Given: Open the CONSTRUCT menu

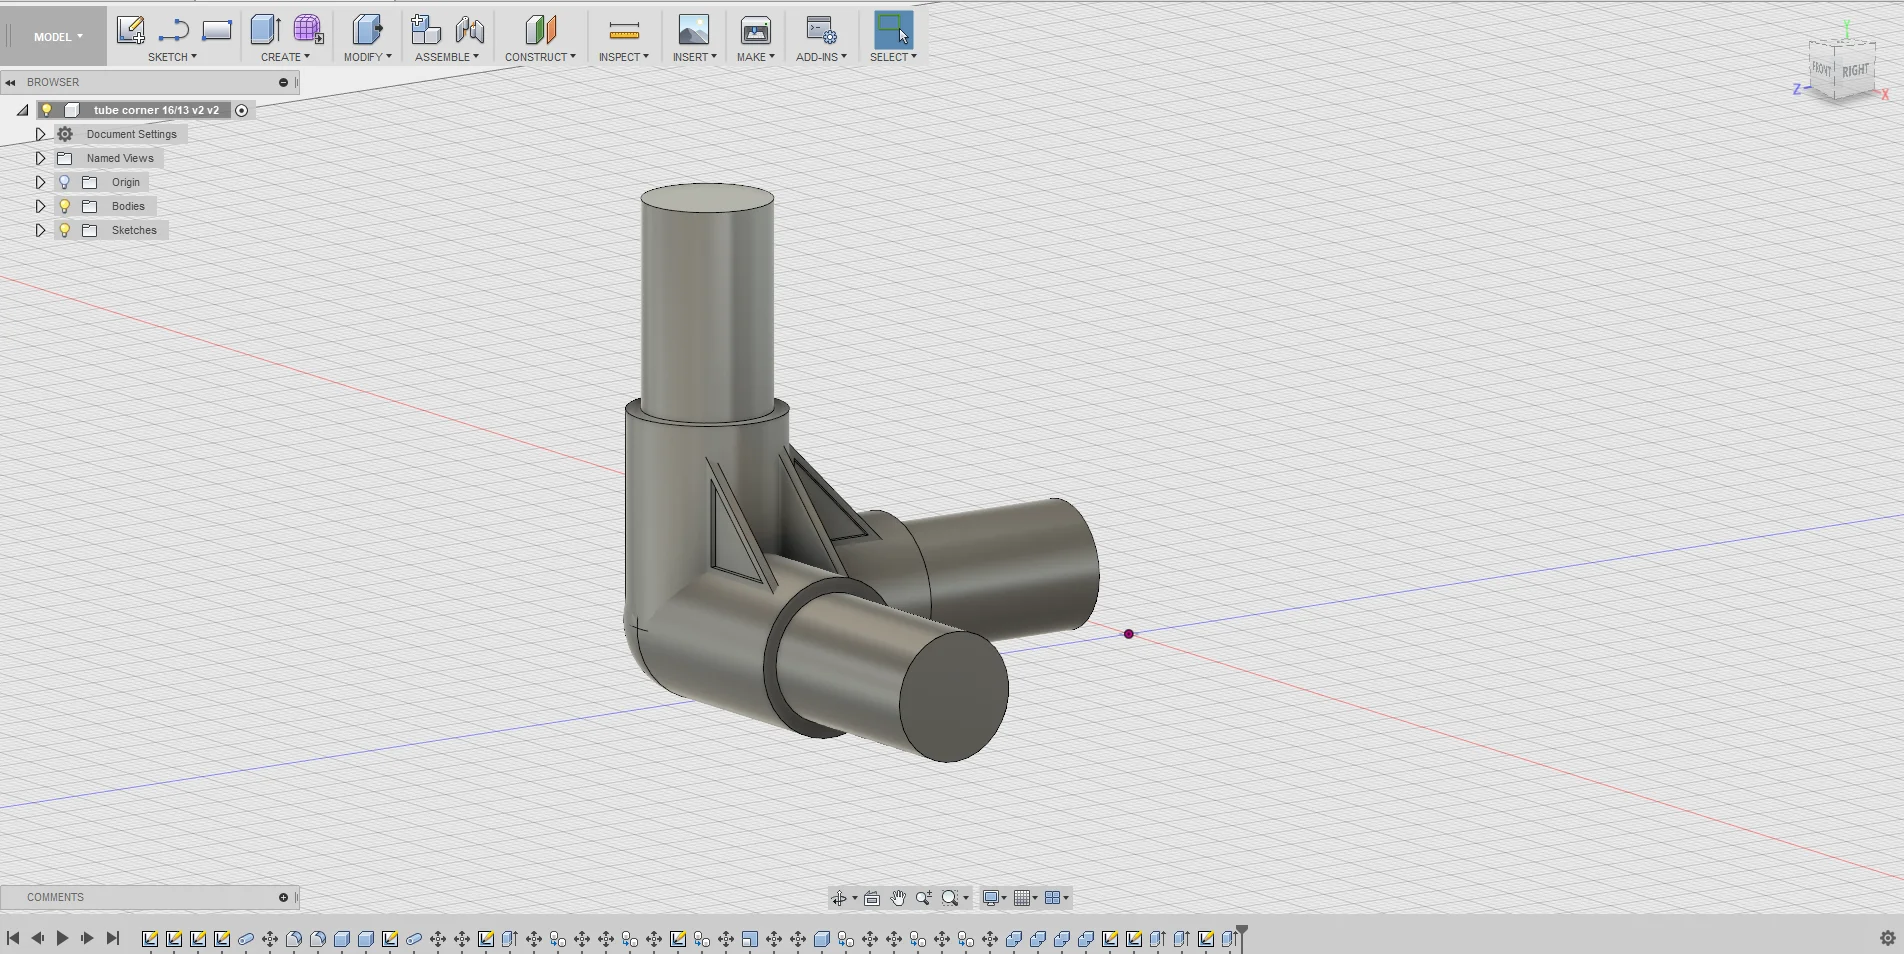Looking at the screenshot, I should (x=540, y=57).
